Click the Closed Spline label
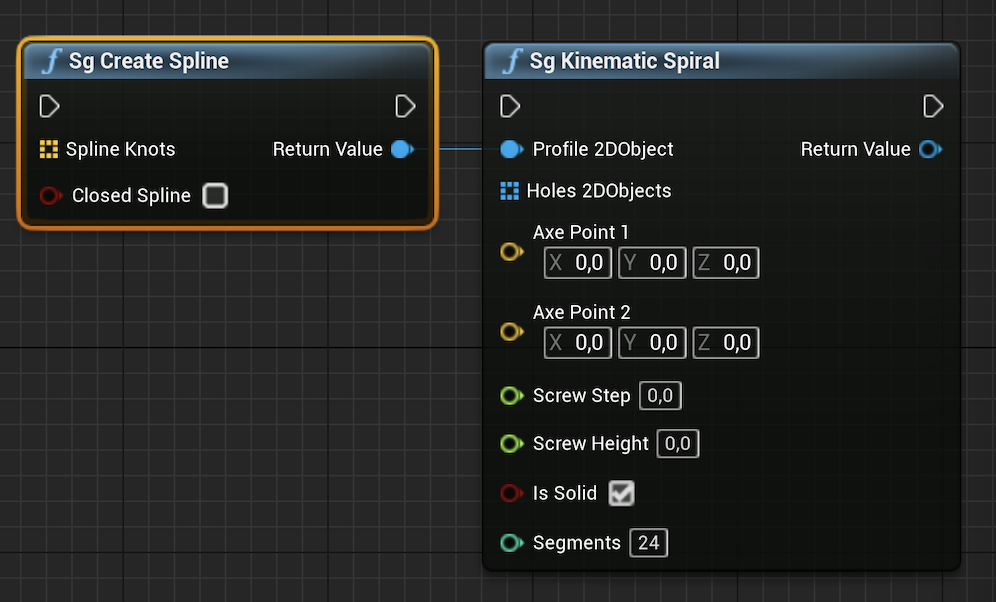Screen dimensions: 996x602 (x=131, y=196)
